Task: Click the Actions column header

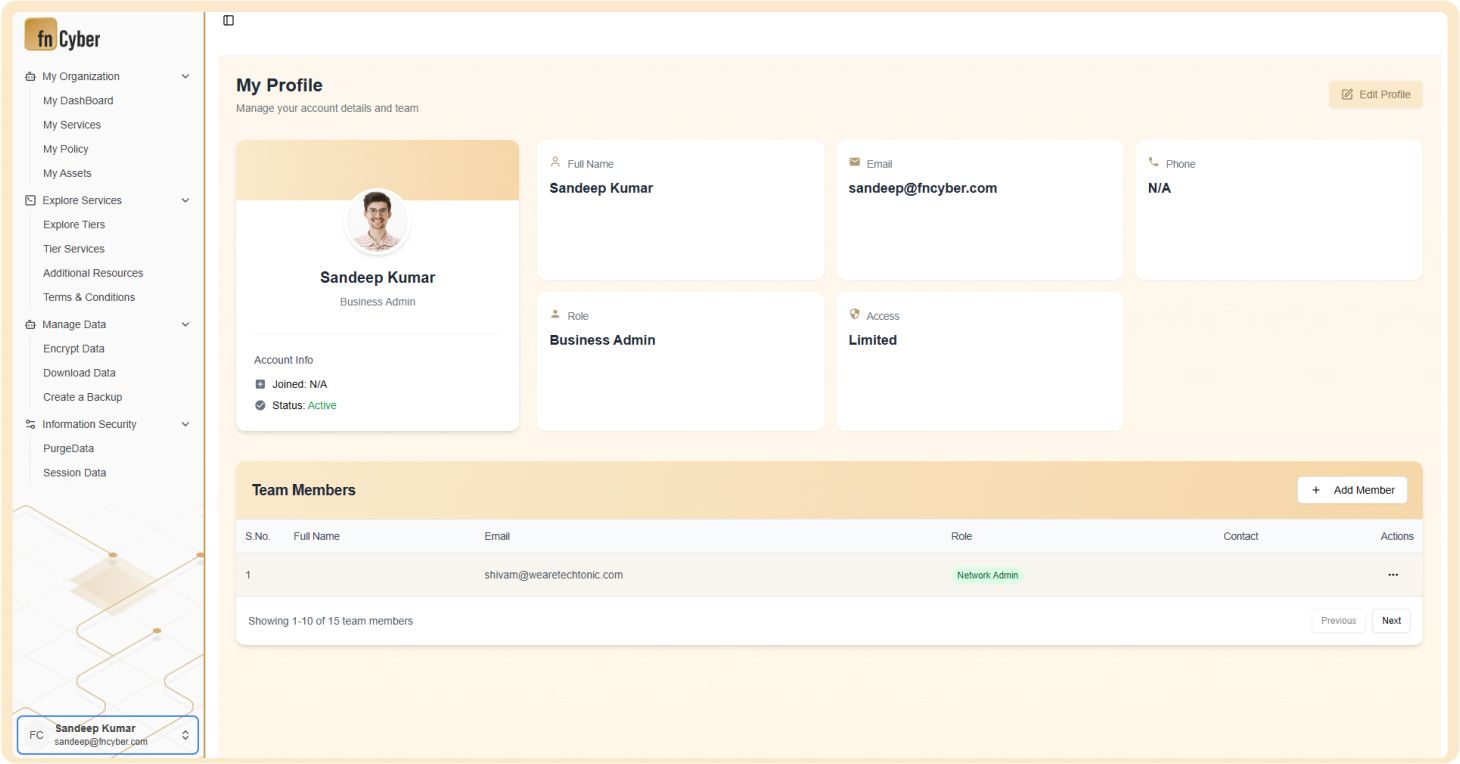Action: point(1397,537)
